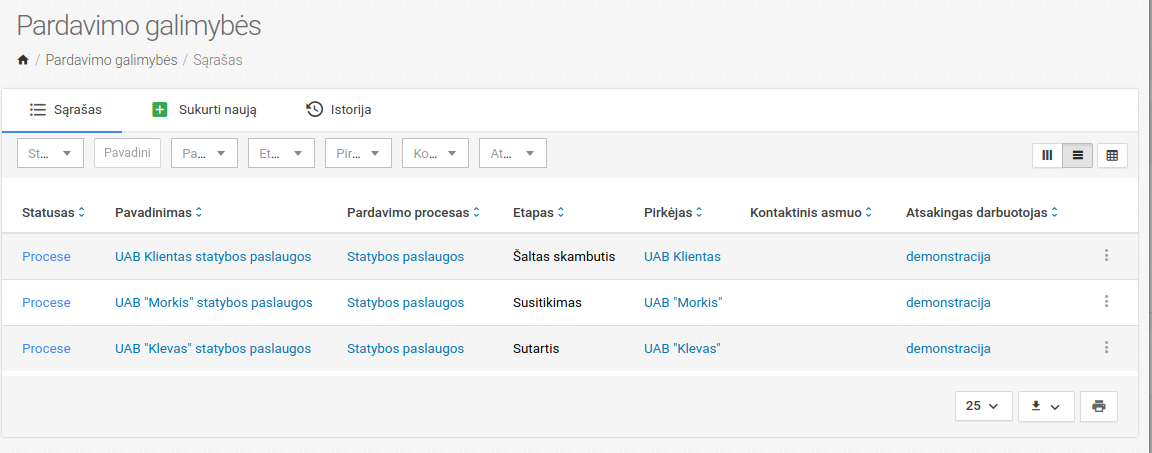1152x453 pixels.
Task: Open the Istorija tab
Action: (339, 110)
